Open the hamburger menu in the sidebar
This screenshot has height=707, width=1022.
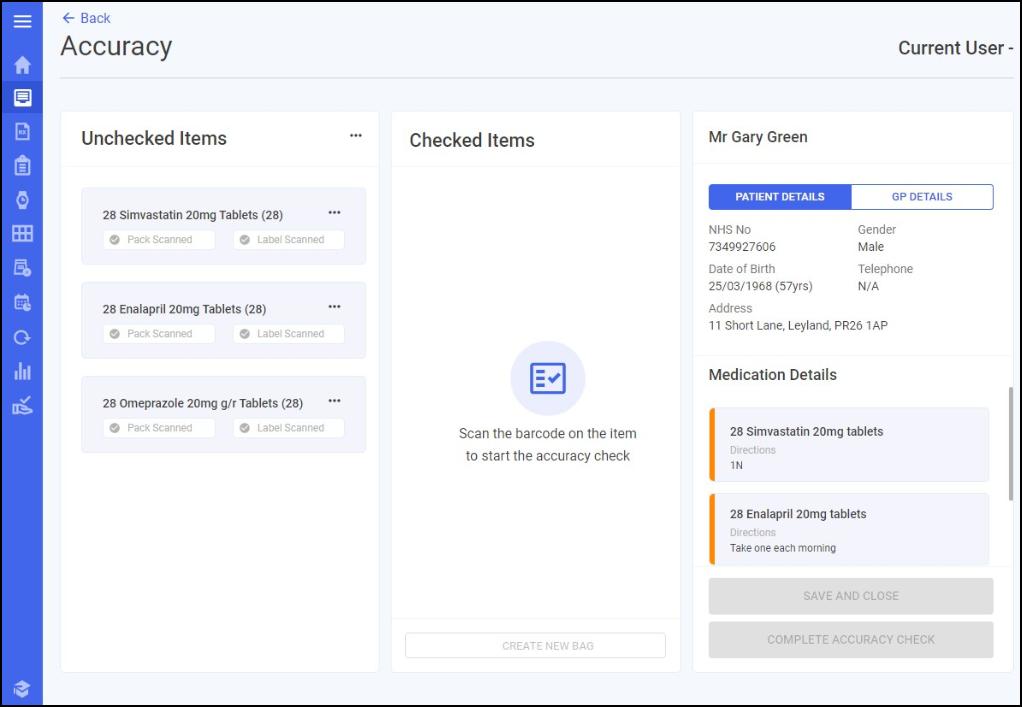tap(22, 21)
